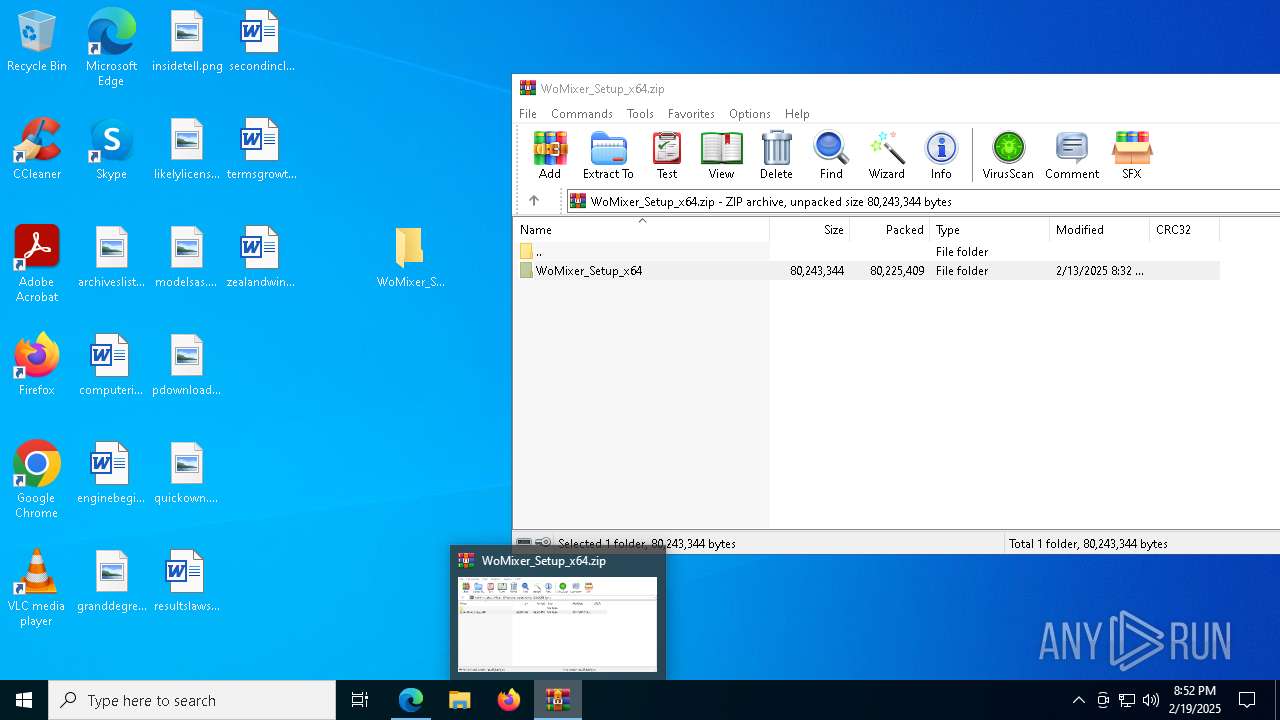Select the insidetell.png desktop file
The height and width of the screenshot is (720, 1280).
187,42
